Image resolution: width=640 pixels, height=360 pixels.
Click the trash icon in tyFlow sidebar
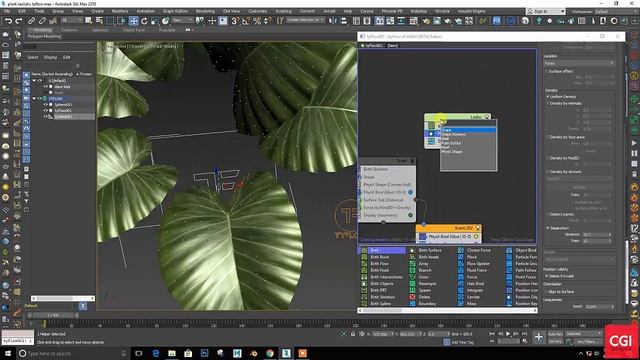[x=634, y=175]
